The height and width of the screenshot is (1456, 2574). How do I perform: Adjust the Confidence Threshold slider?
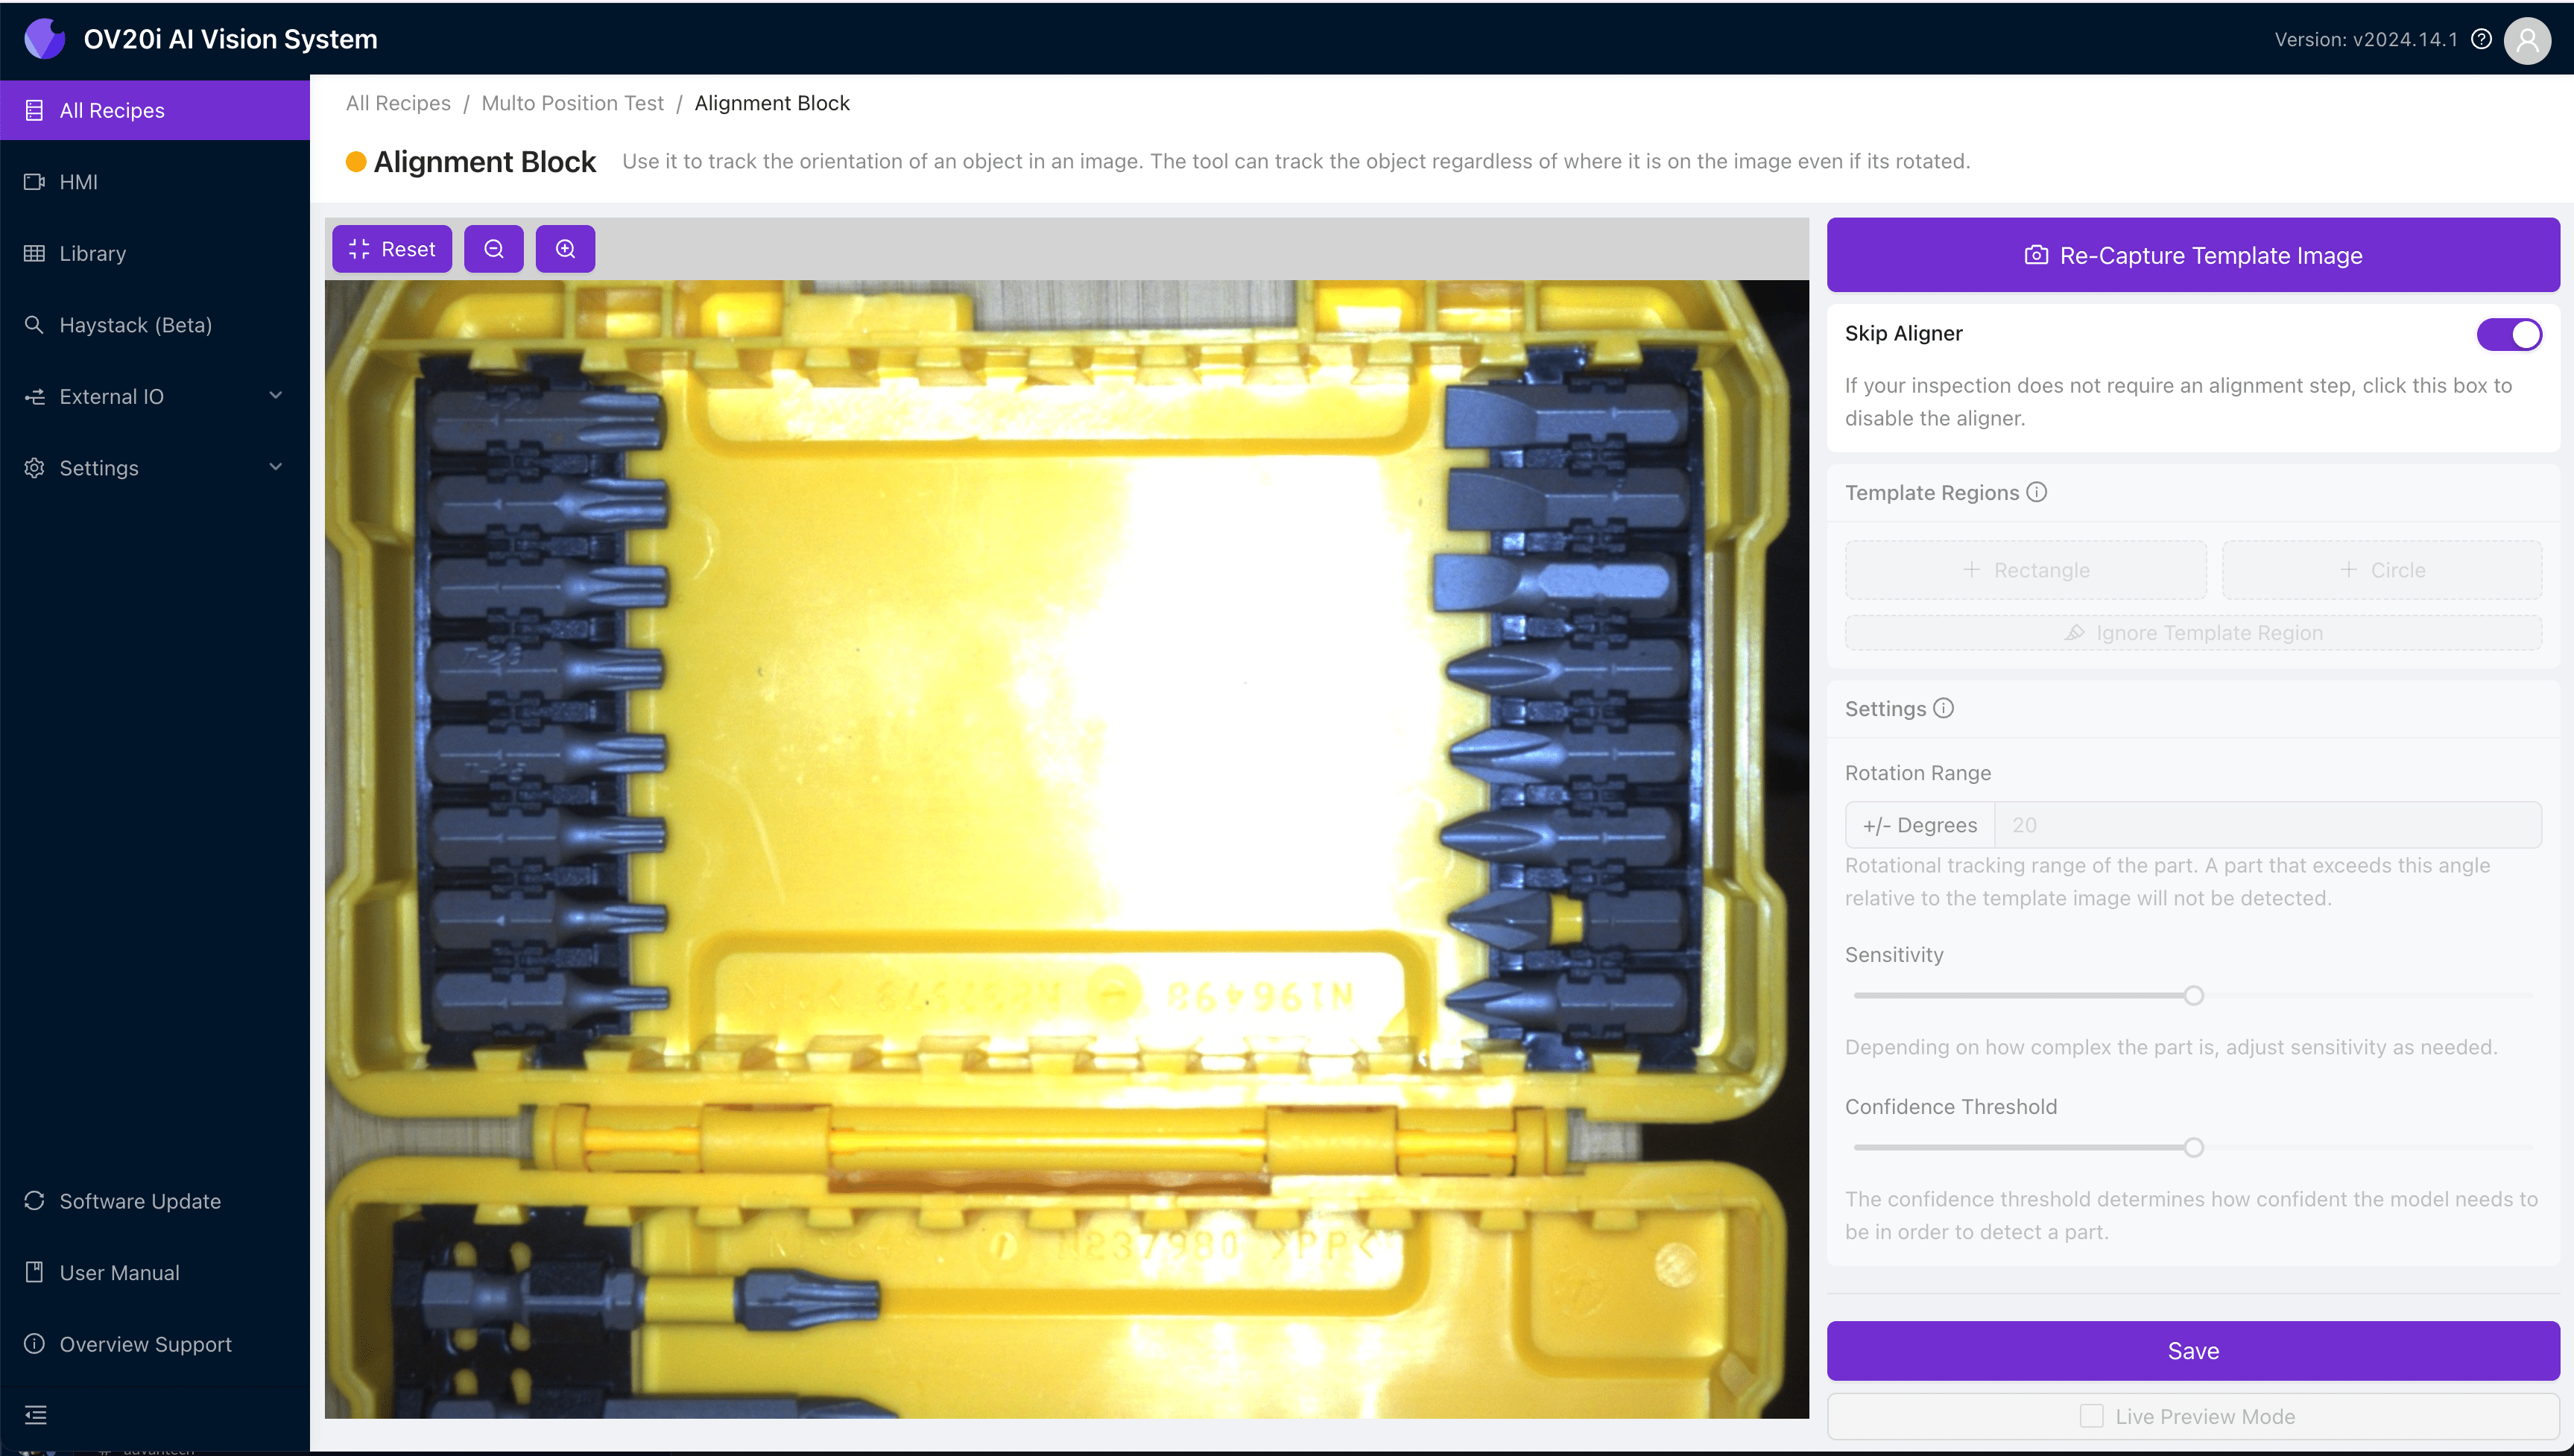point(2193,1147)
